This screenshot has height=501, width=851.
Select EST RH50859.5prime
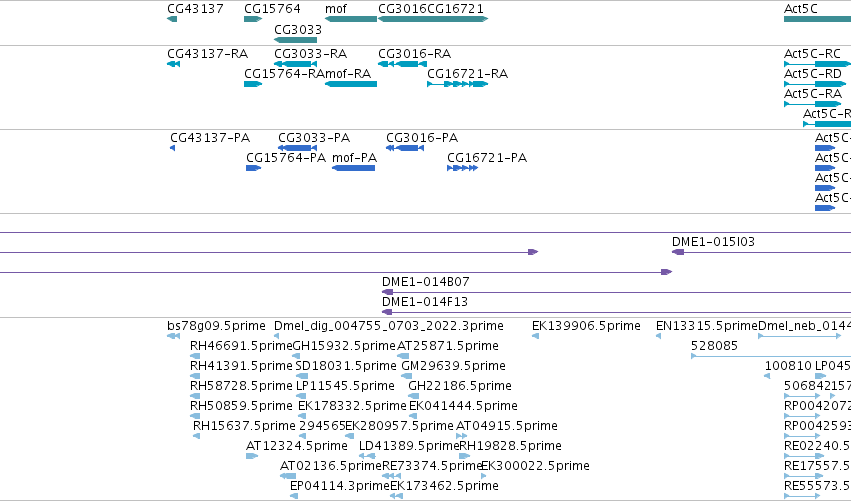click(x=195, y=416)
